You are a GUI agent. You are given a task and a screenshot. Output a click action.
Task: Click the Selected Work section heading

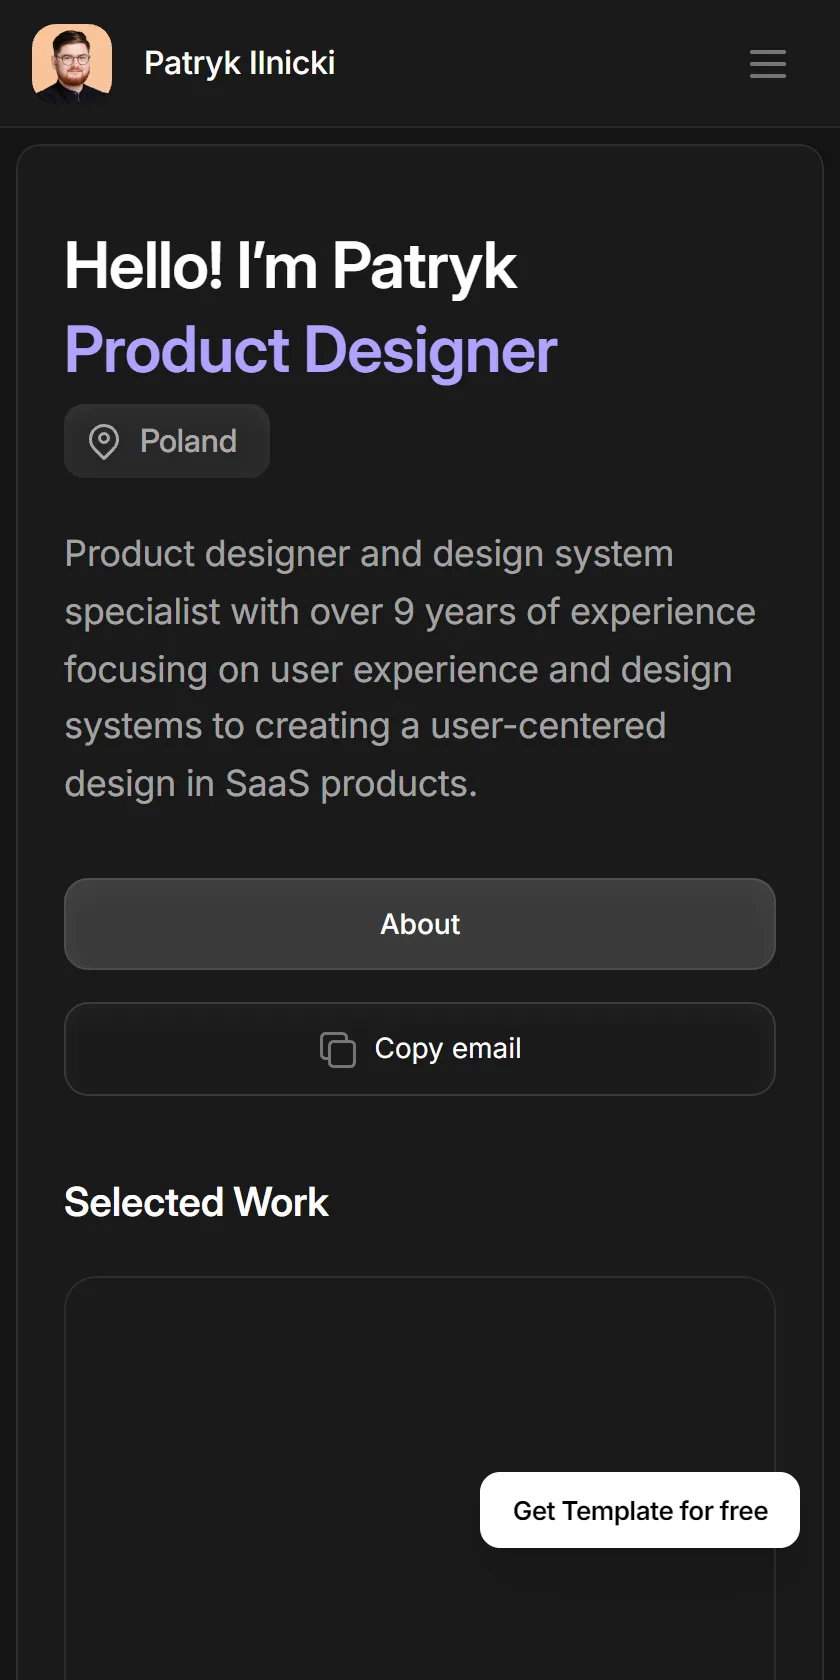[x=197, y=1203]
